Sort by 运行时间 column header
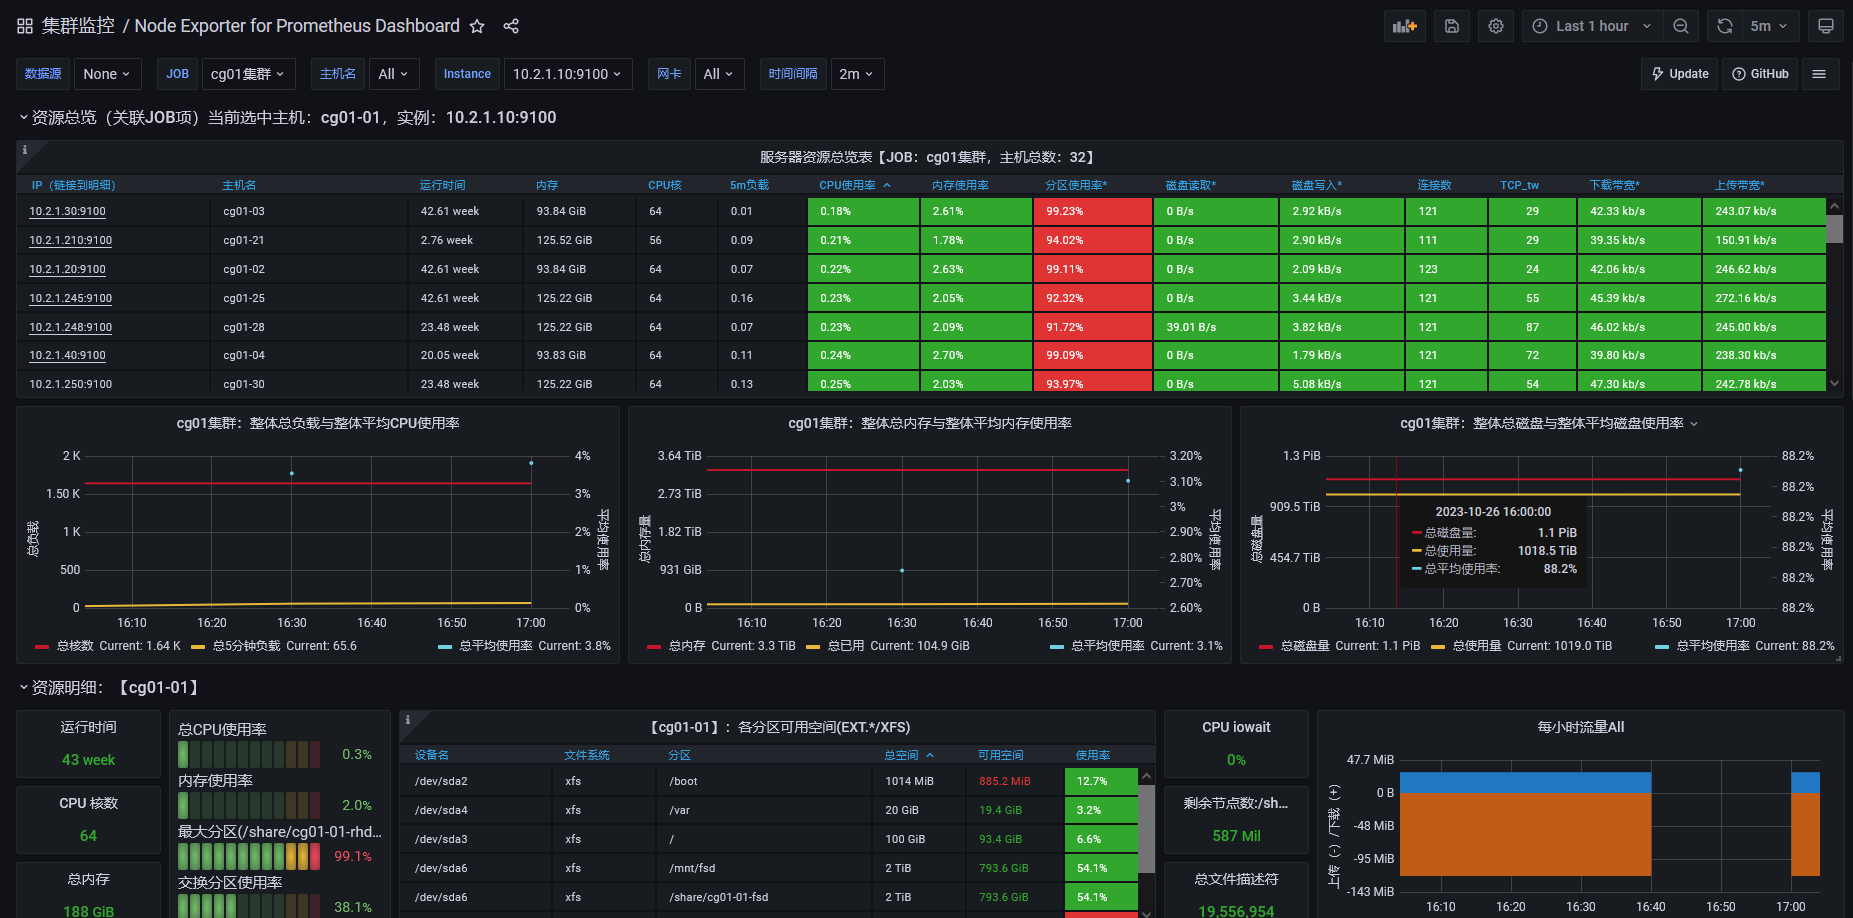This screenshot has width=1853, height=918. pos(442,185)
